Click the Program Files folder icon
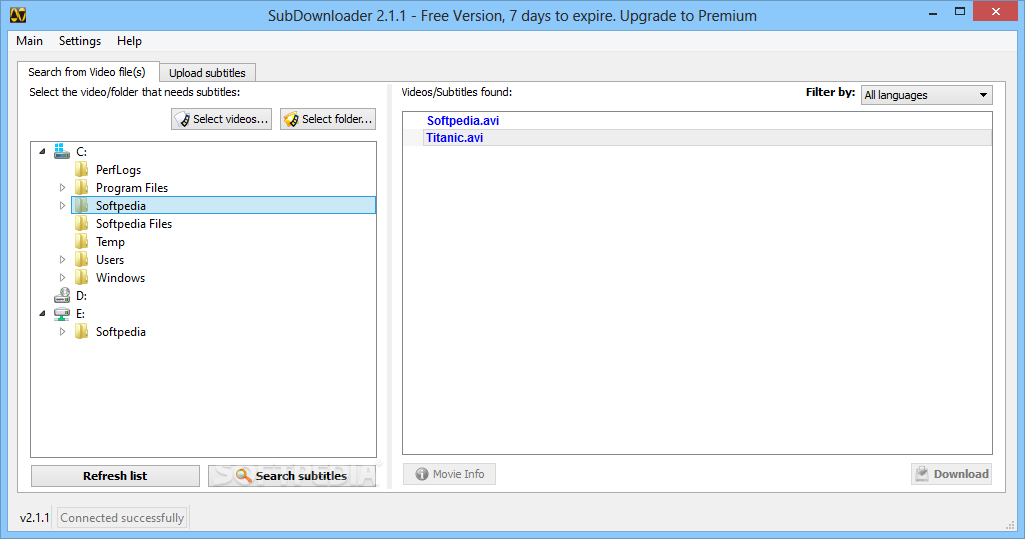The width and height of the screenshot is (1025, 539). pos(81,188)
